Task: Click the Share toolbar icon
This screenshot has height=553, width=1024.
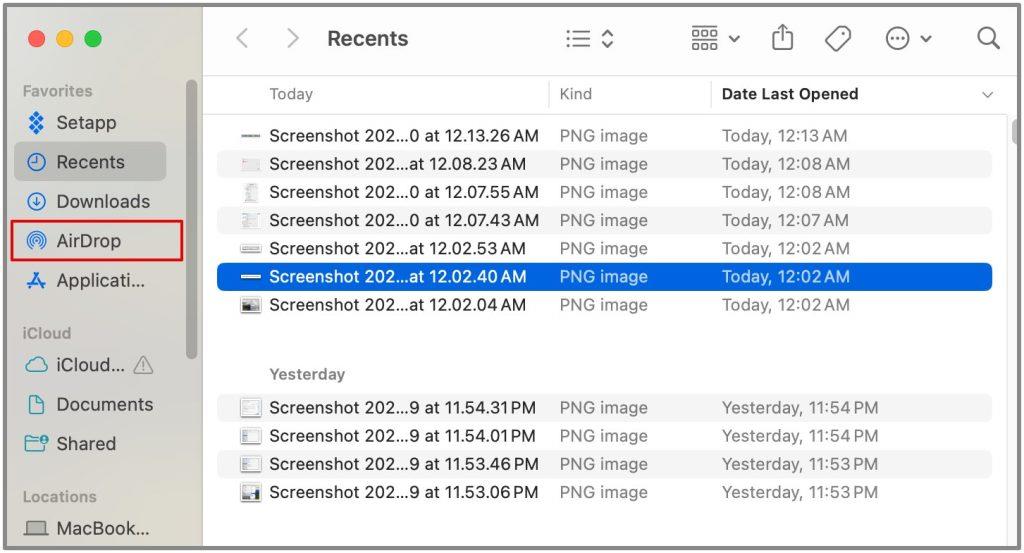Action: click(x=782, y=38)
